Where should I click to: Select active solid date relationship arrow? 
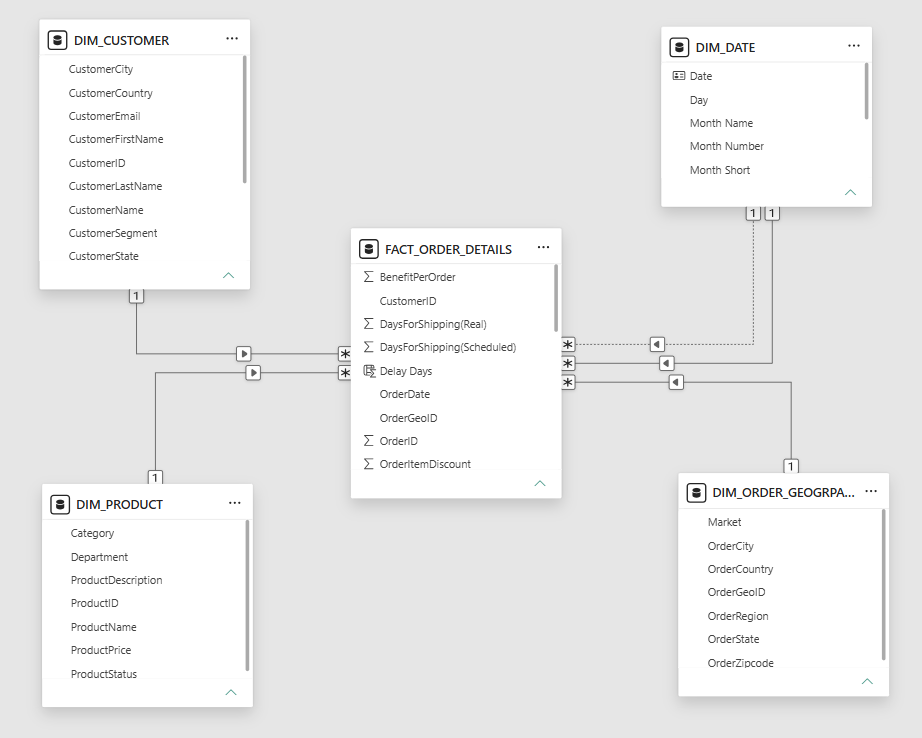pos(666,363)
